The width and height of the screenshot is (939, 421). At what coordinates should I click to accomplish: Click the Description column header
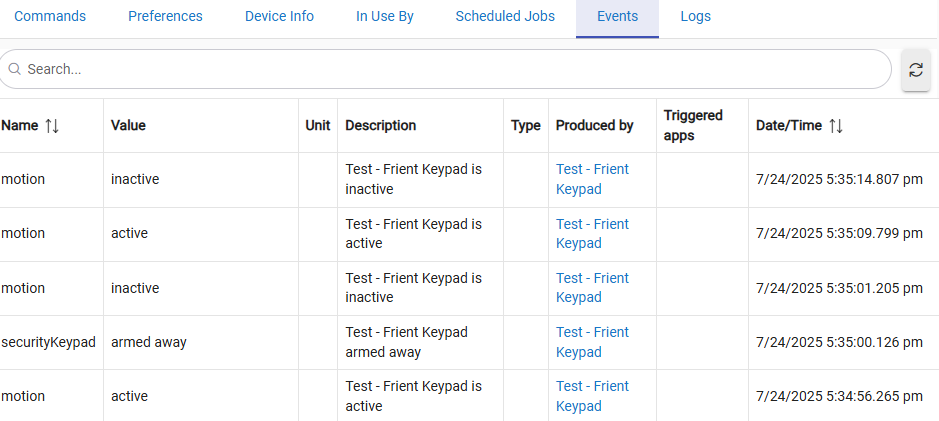[x=380, y=126]
